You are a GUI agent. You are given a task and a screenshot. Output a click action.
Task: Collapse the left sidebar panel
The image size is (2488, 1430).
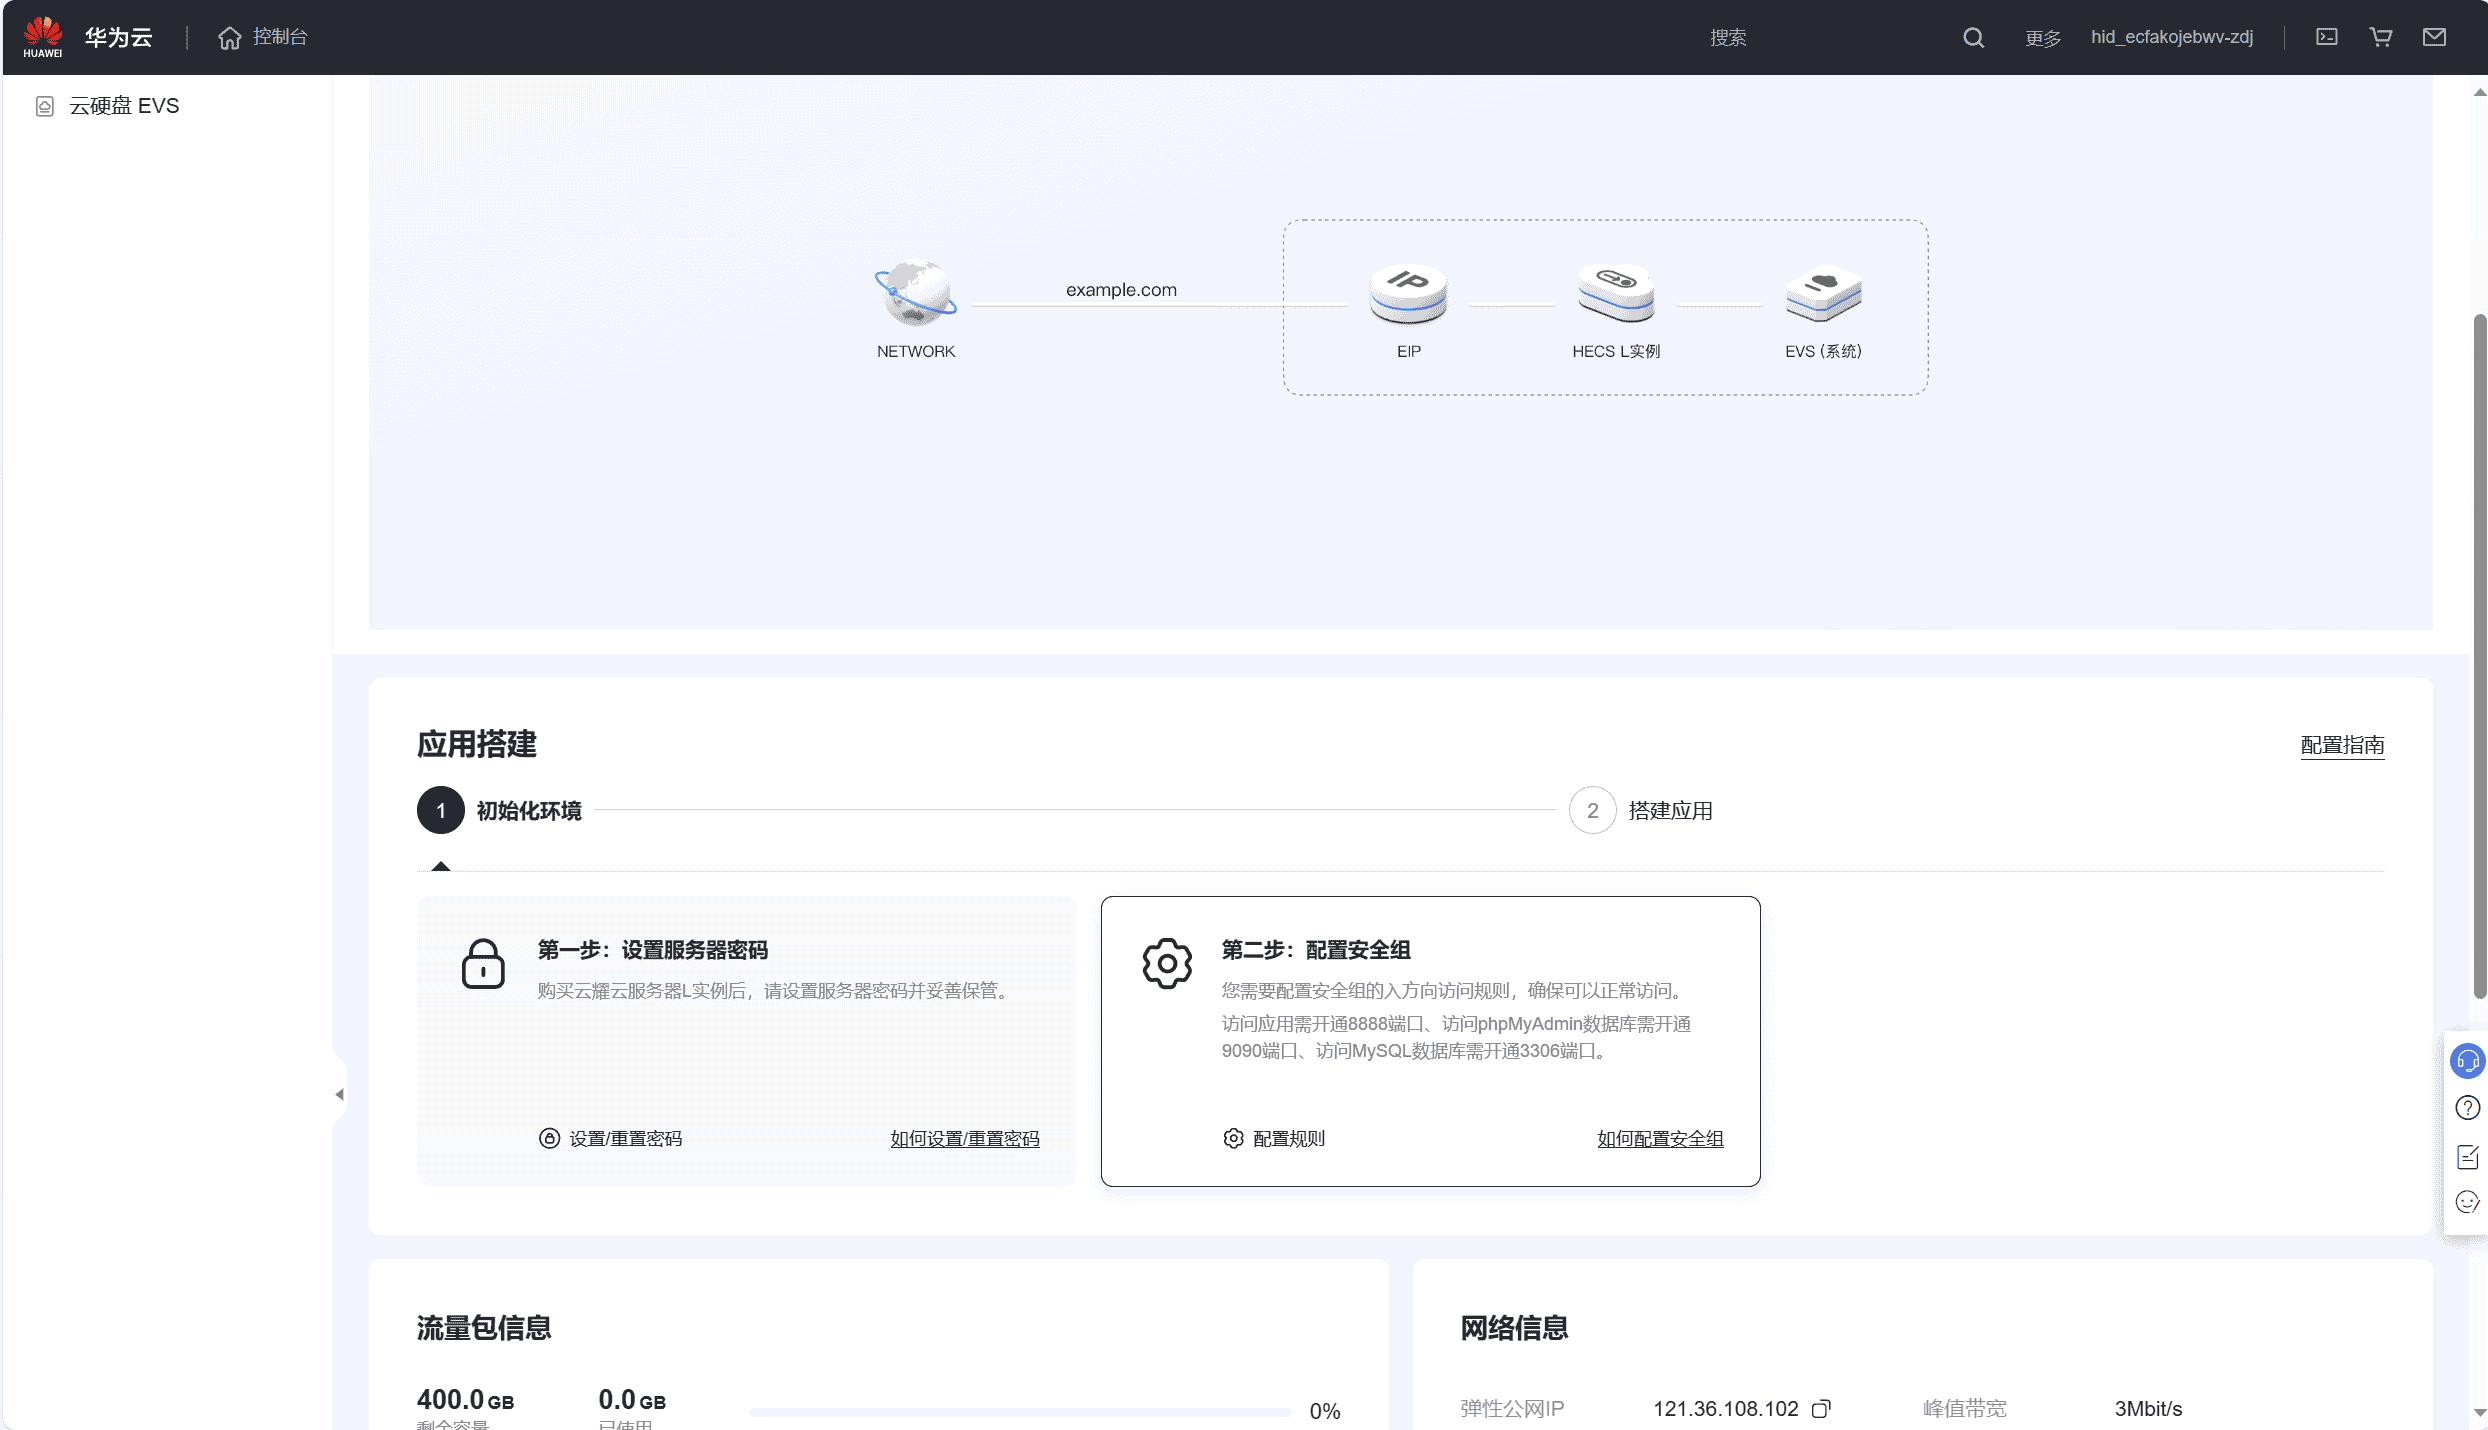[340, 1093]
